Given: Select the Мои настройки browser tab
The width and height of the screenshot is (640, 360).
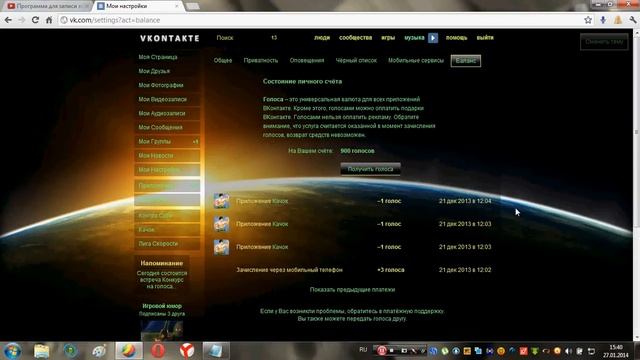Looking at the screenshot, I should point(138,6).
